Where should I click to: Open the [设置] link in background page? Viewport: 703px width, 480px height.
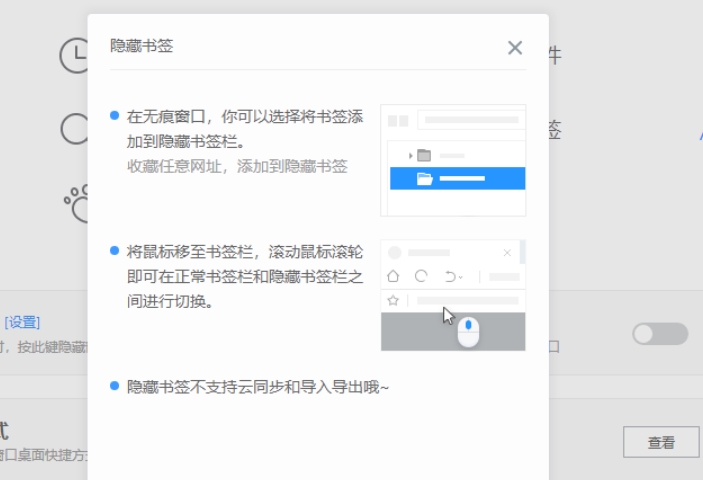tap(22, 322)
